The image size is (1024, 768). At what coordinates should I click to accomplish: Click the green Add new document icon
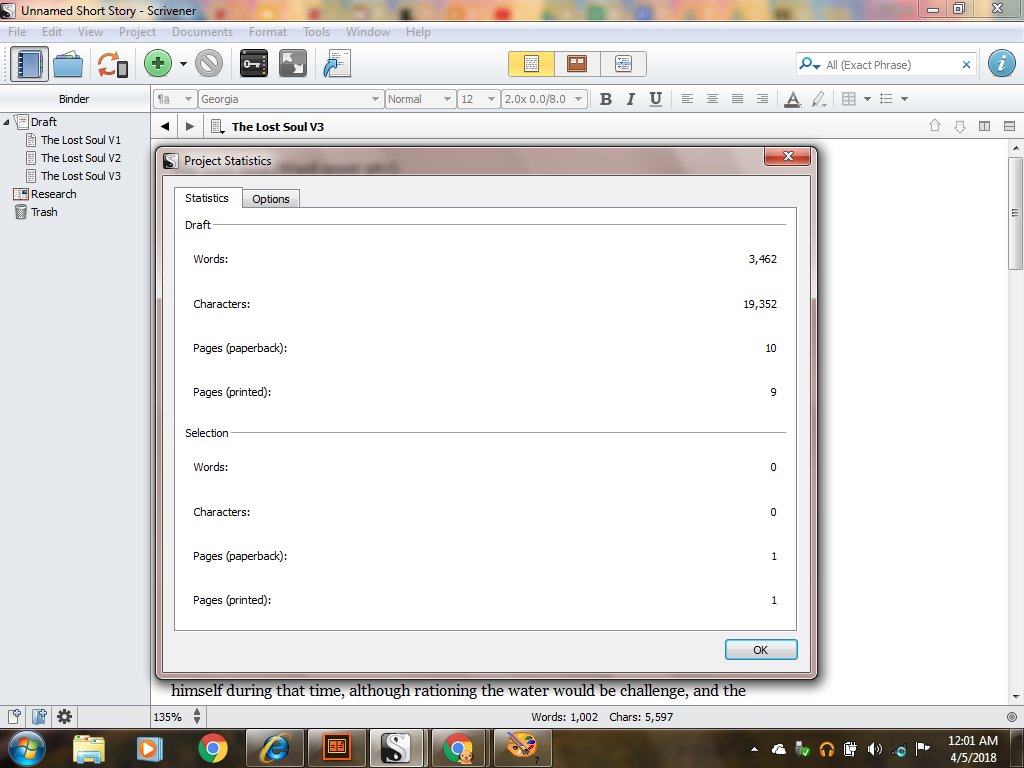pyautogui.click(x=157, y=63)
